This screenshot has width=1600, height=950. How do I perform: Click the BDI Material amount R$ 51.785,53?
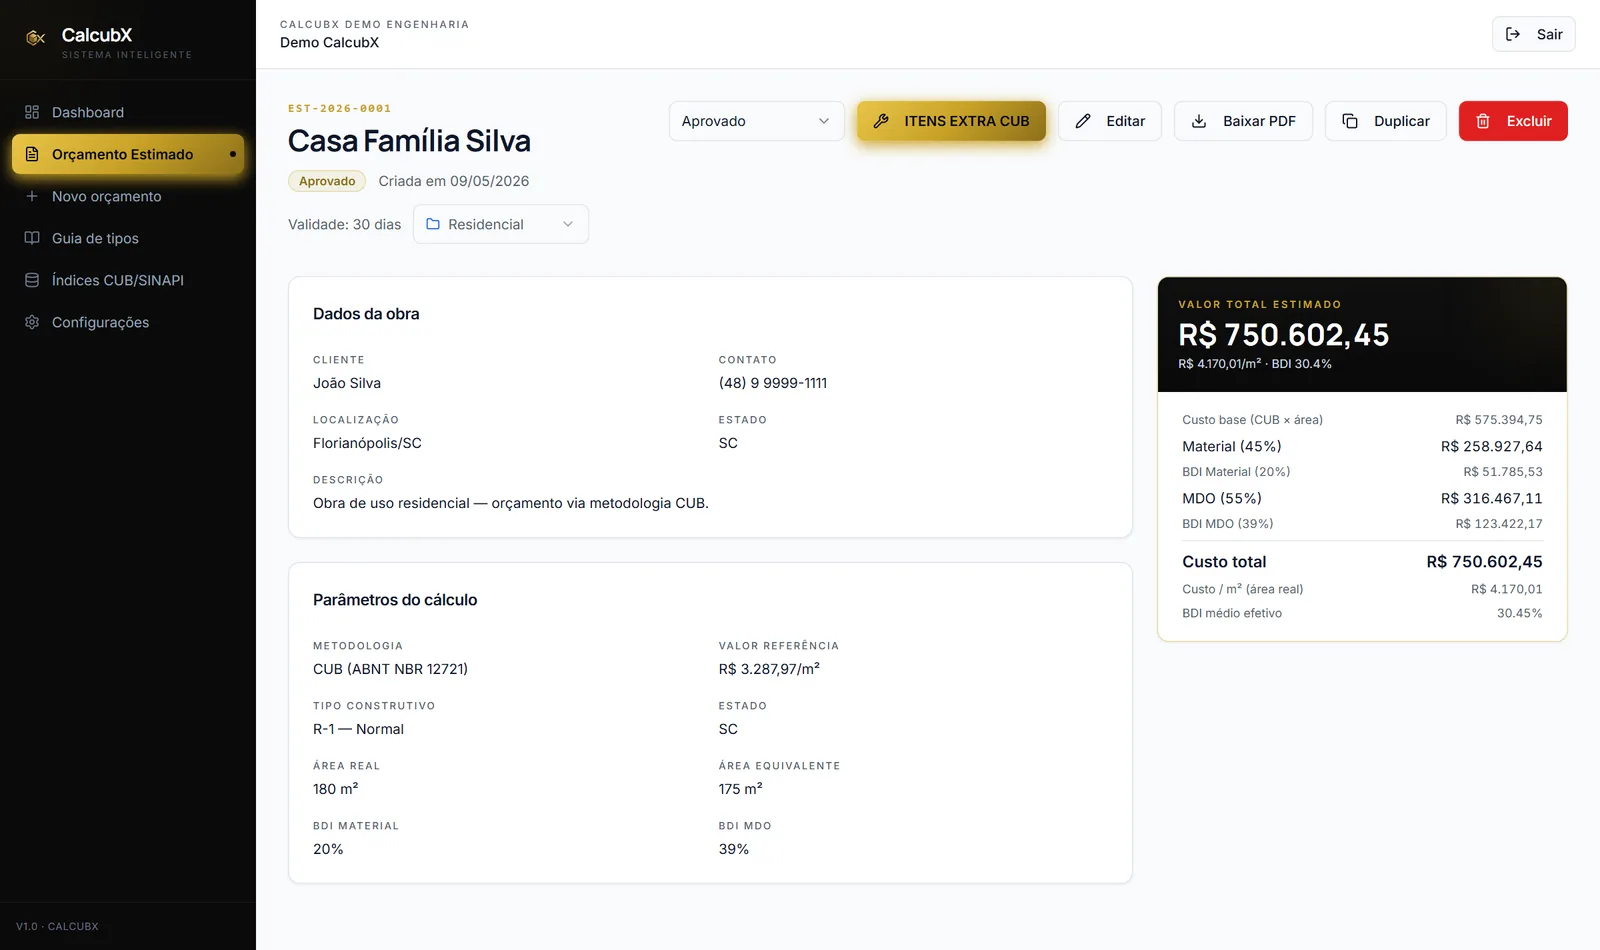[x=1503, y=472]
